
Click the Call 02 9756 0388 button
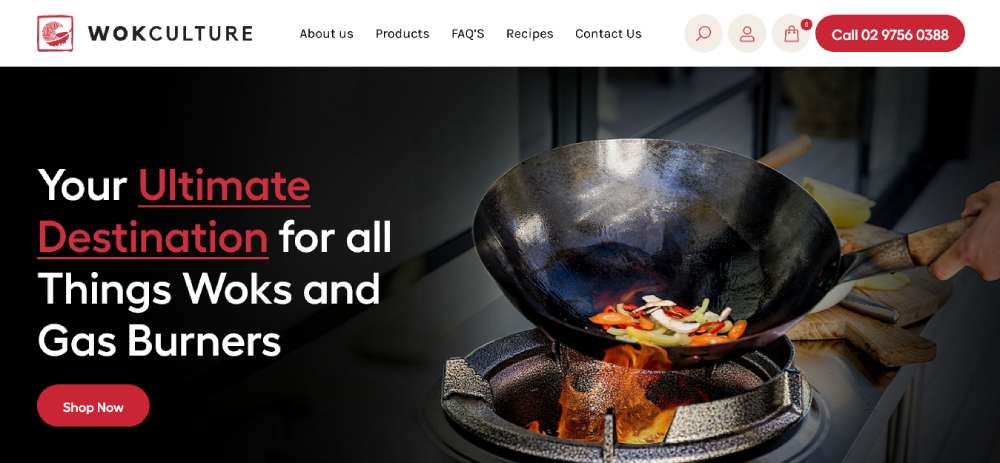click(890, 34)
